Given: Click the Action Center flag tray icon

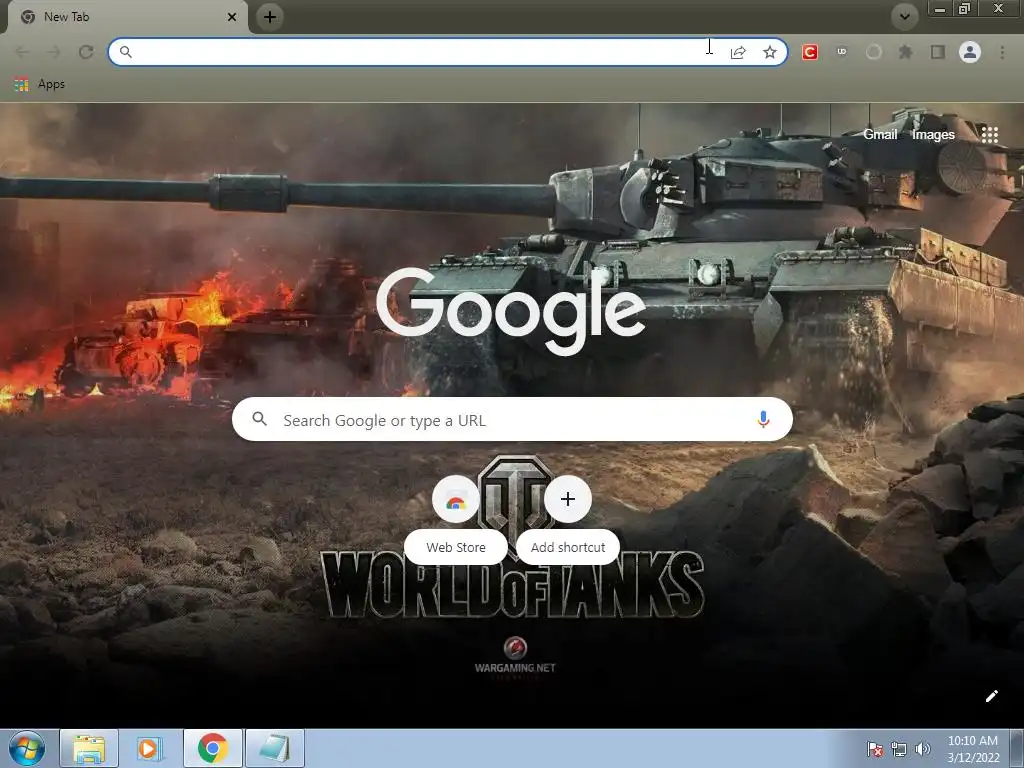Looking at the screenshot, I should click(x=874, y=749).
